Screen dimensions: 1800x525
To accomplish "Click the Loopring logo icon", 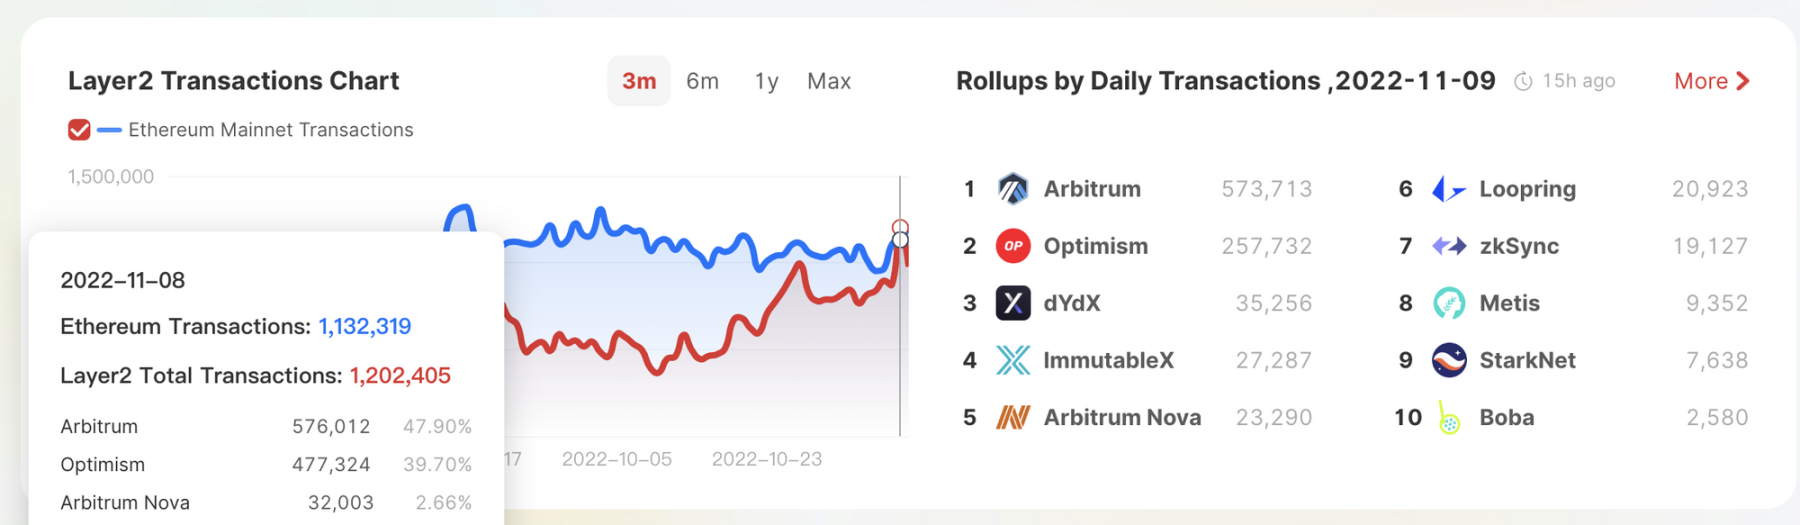I will coord(1449,189).
